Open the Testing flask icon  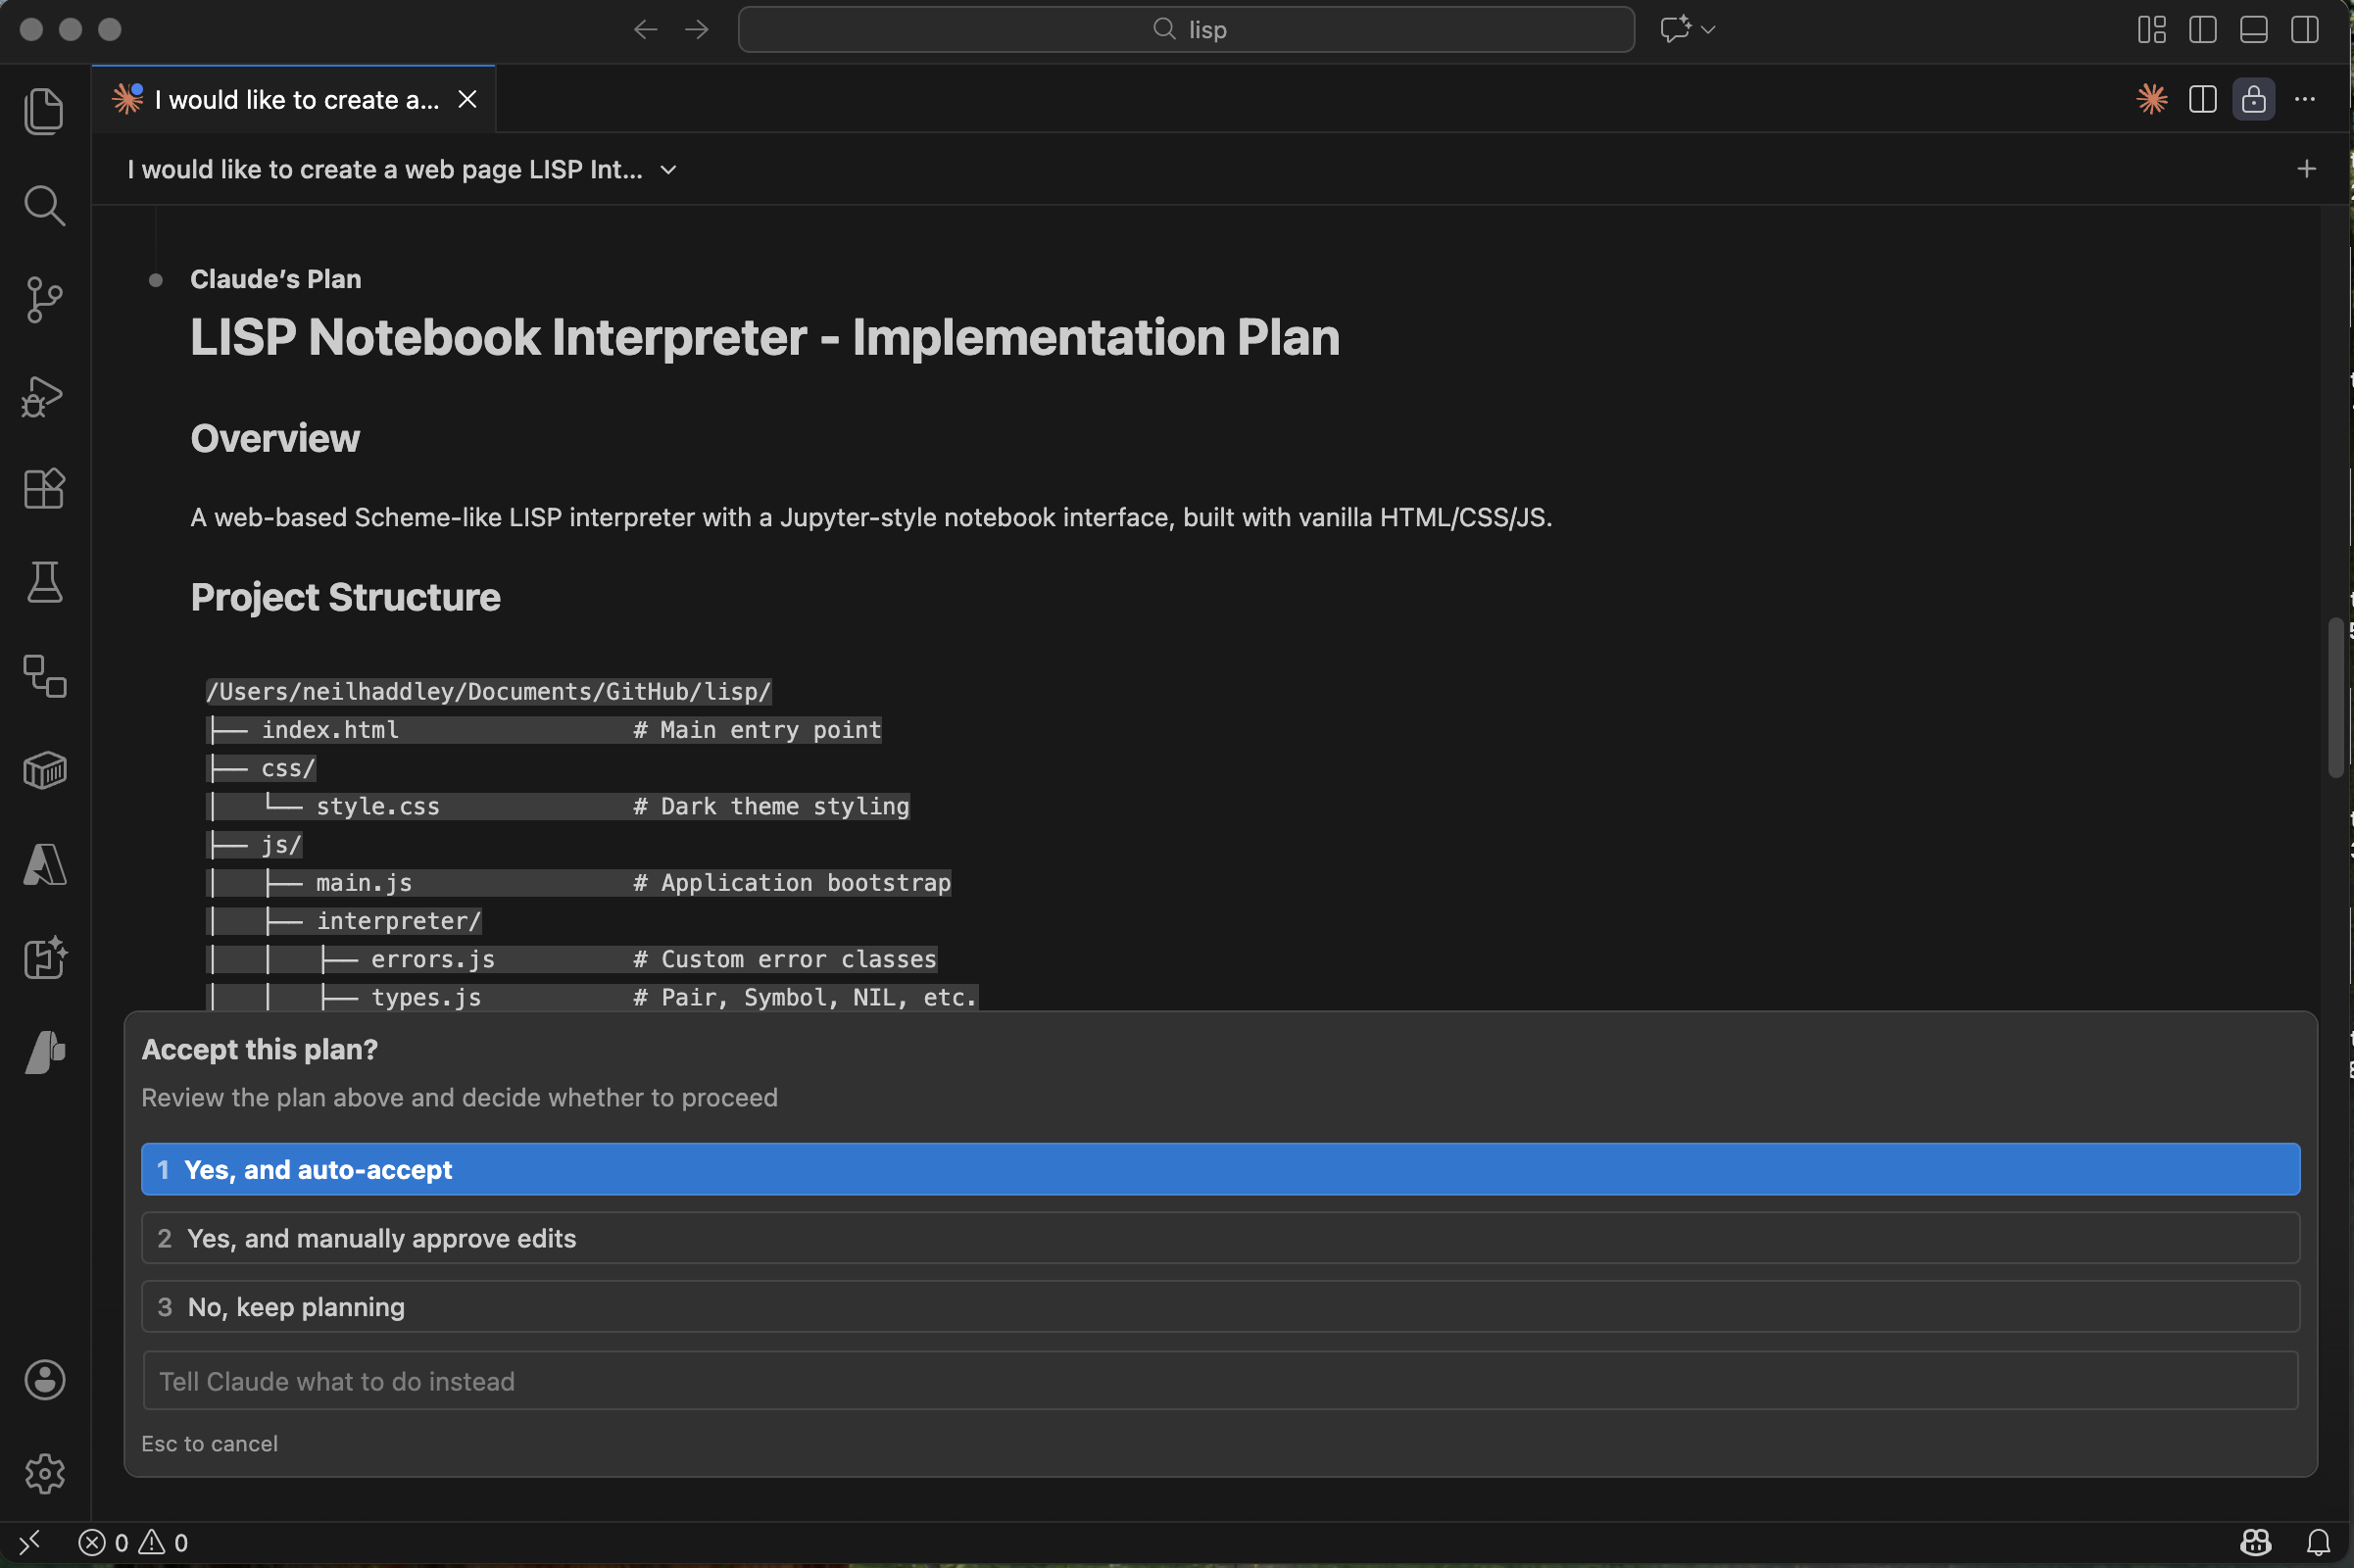click(x=44, y=582)
